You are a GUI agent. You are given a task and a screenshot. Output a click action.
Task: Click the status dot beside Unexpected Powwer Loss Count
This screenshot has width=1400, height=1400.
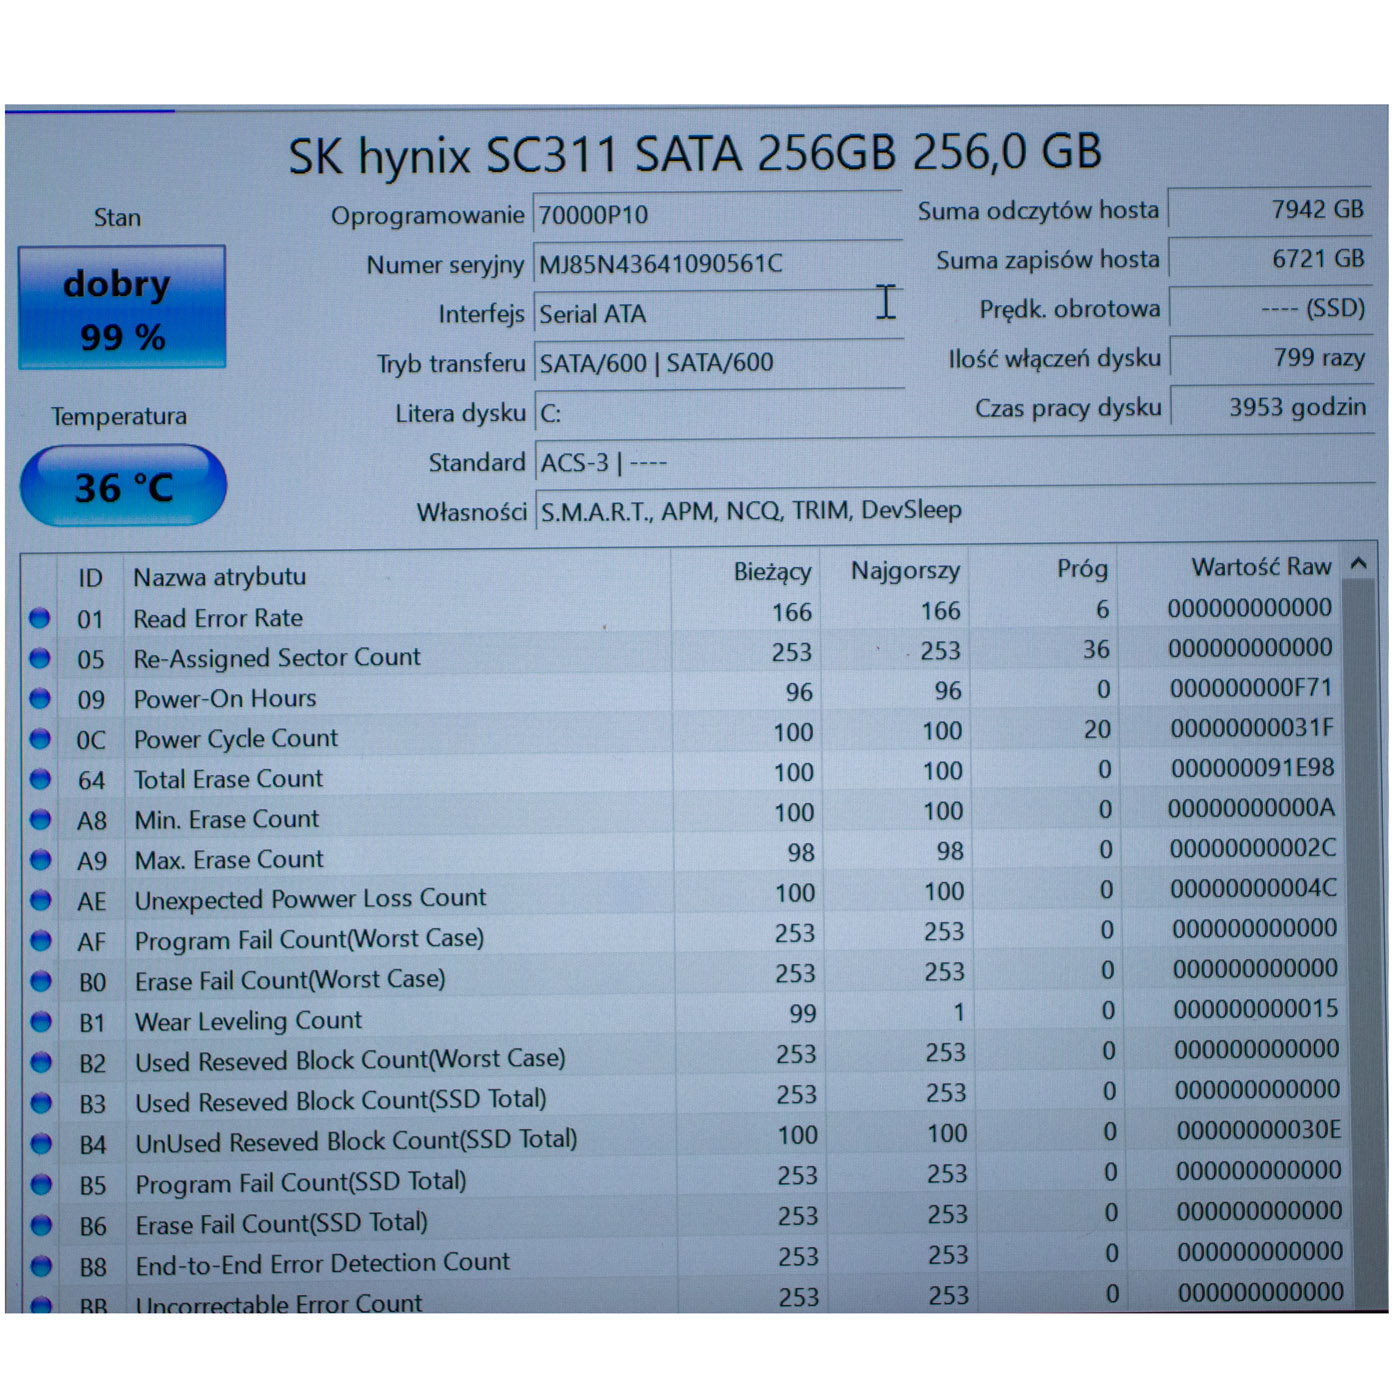coord(40,900)
